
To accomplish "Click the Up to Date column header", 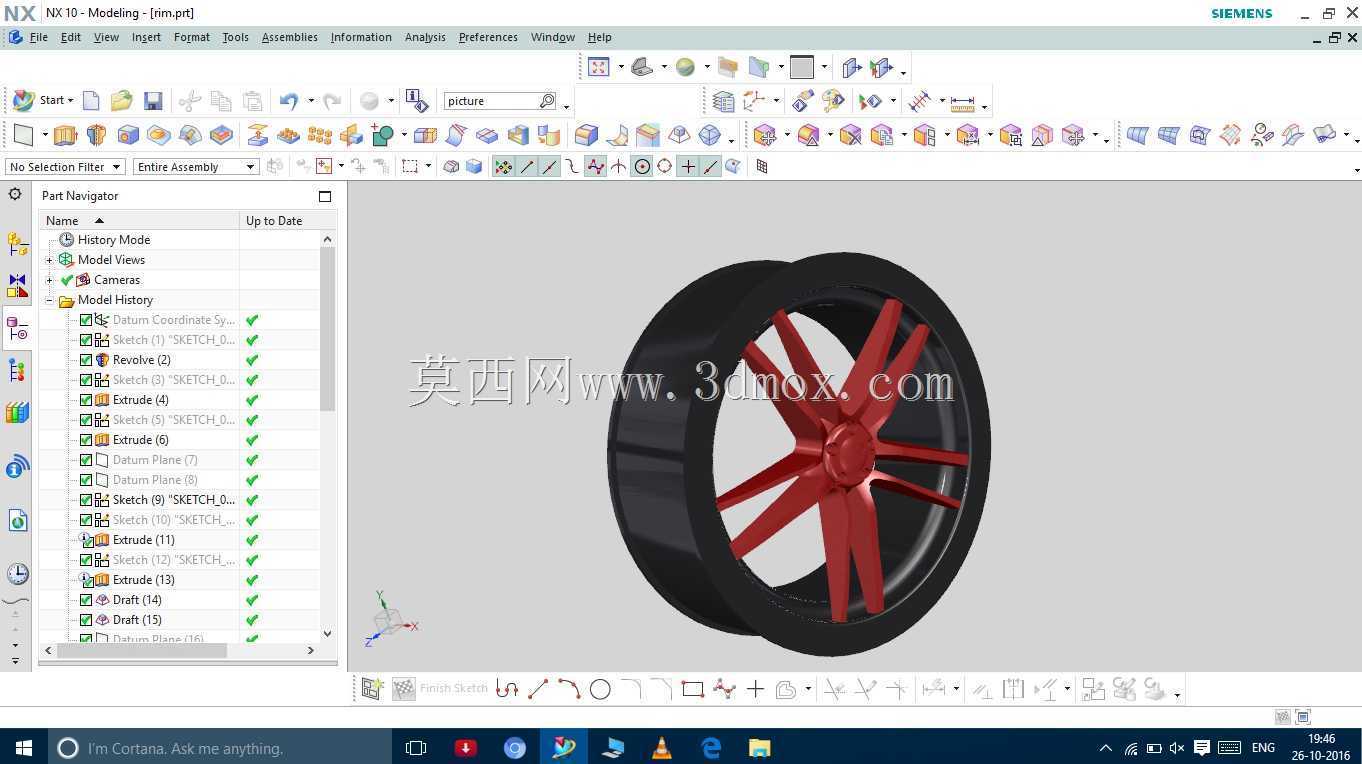I will click(281, 220).
